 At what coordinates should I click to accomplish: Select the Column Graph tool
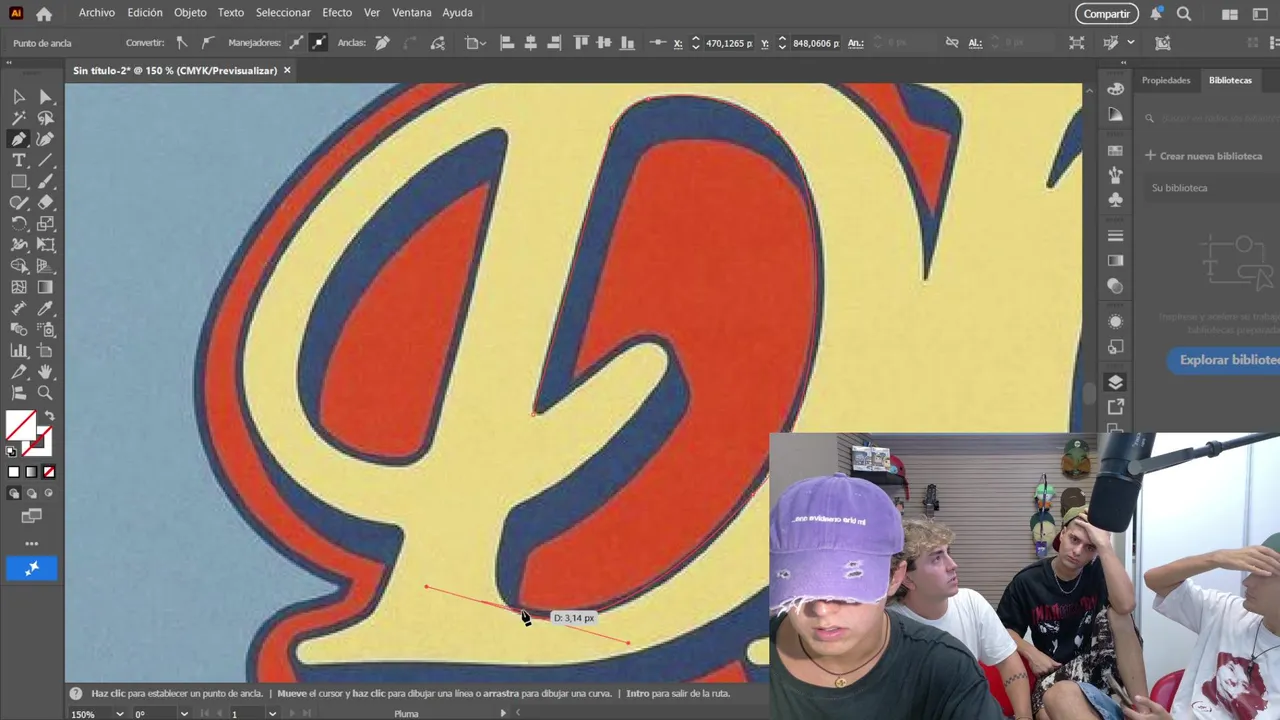[19, 351]
